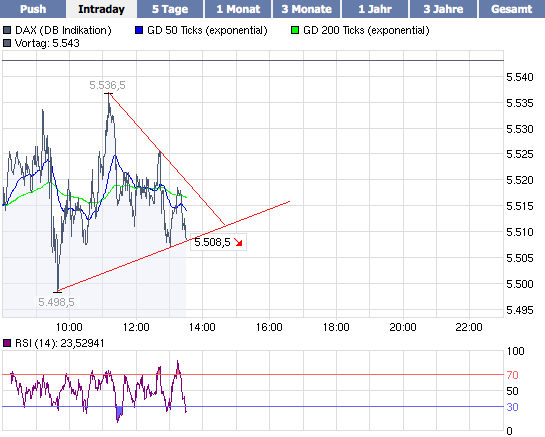Click the 5.536,5 high marker label
Image resolution: width=545 pixels, height=437 pixels.
click(x=107, y=85)
